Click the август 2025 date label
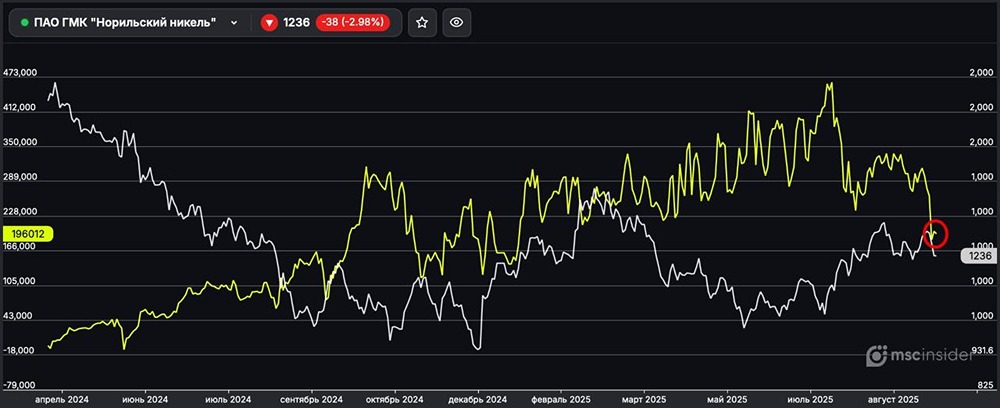The image size is (1000, 408). [893, 399]
